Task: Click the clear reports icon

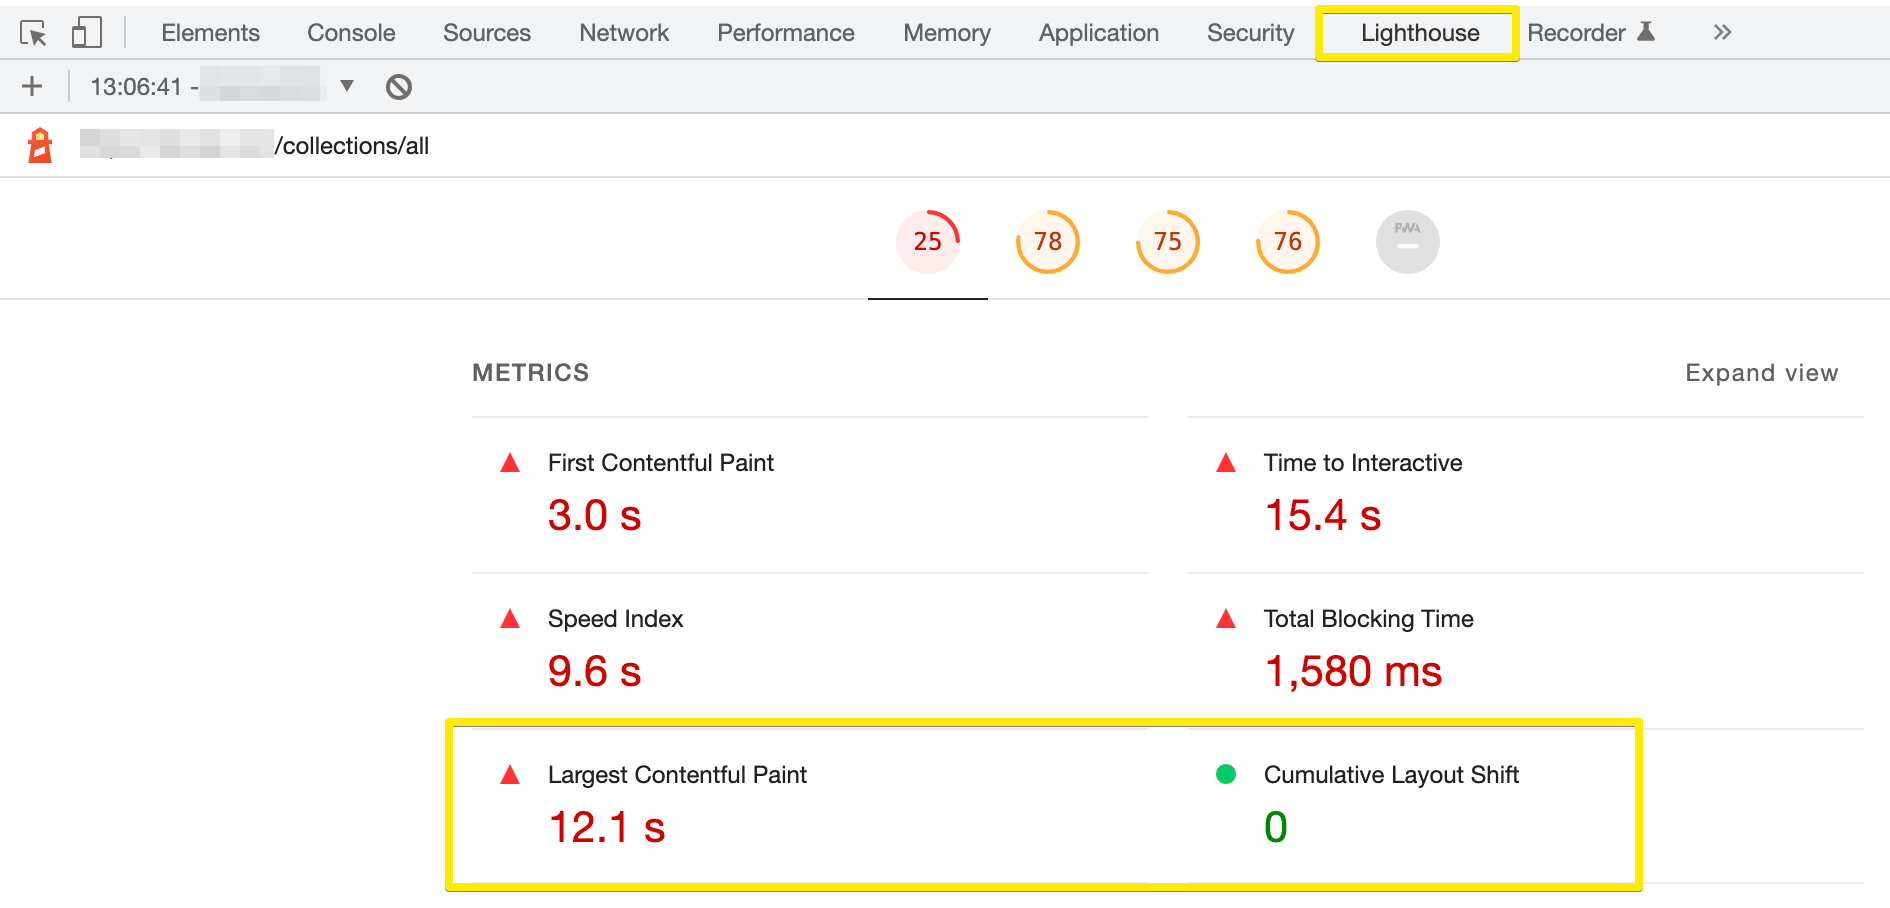Action: pyautogui.click(x=399, y=86)
